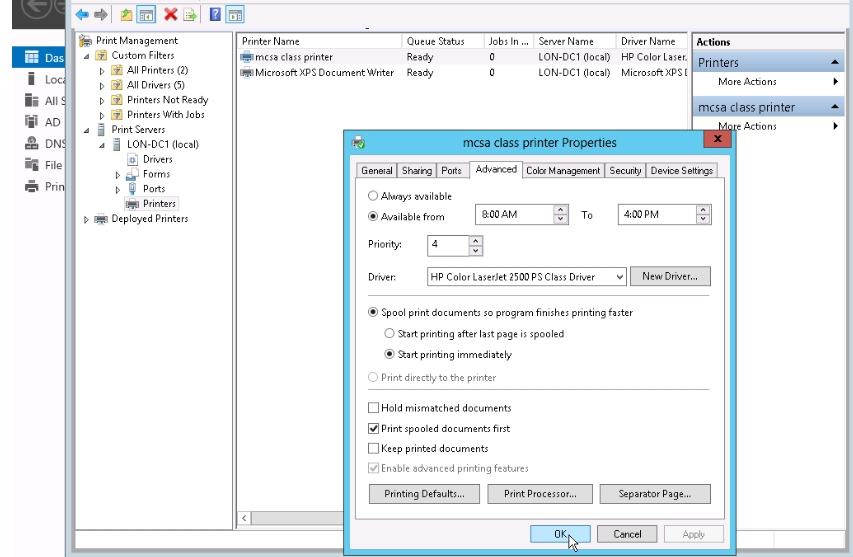Screen dimensions: 853x557
Task: Click the Back arrow in the toolbar
Action: pos(83,15)
